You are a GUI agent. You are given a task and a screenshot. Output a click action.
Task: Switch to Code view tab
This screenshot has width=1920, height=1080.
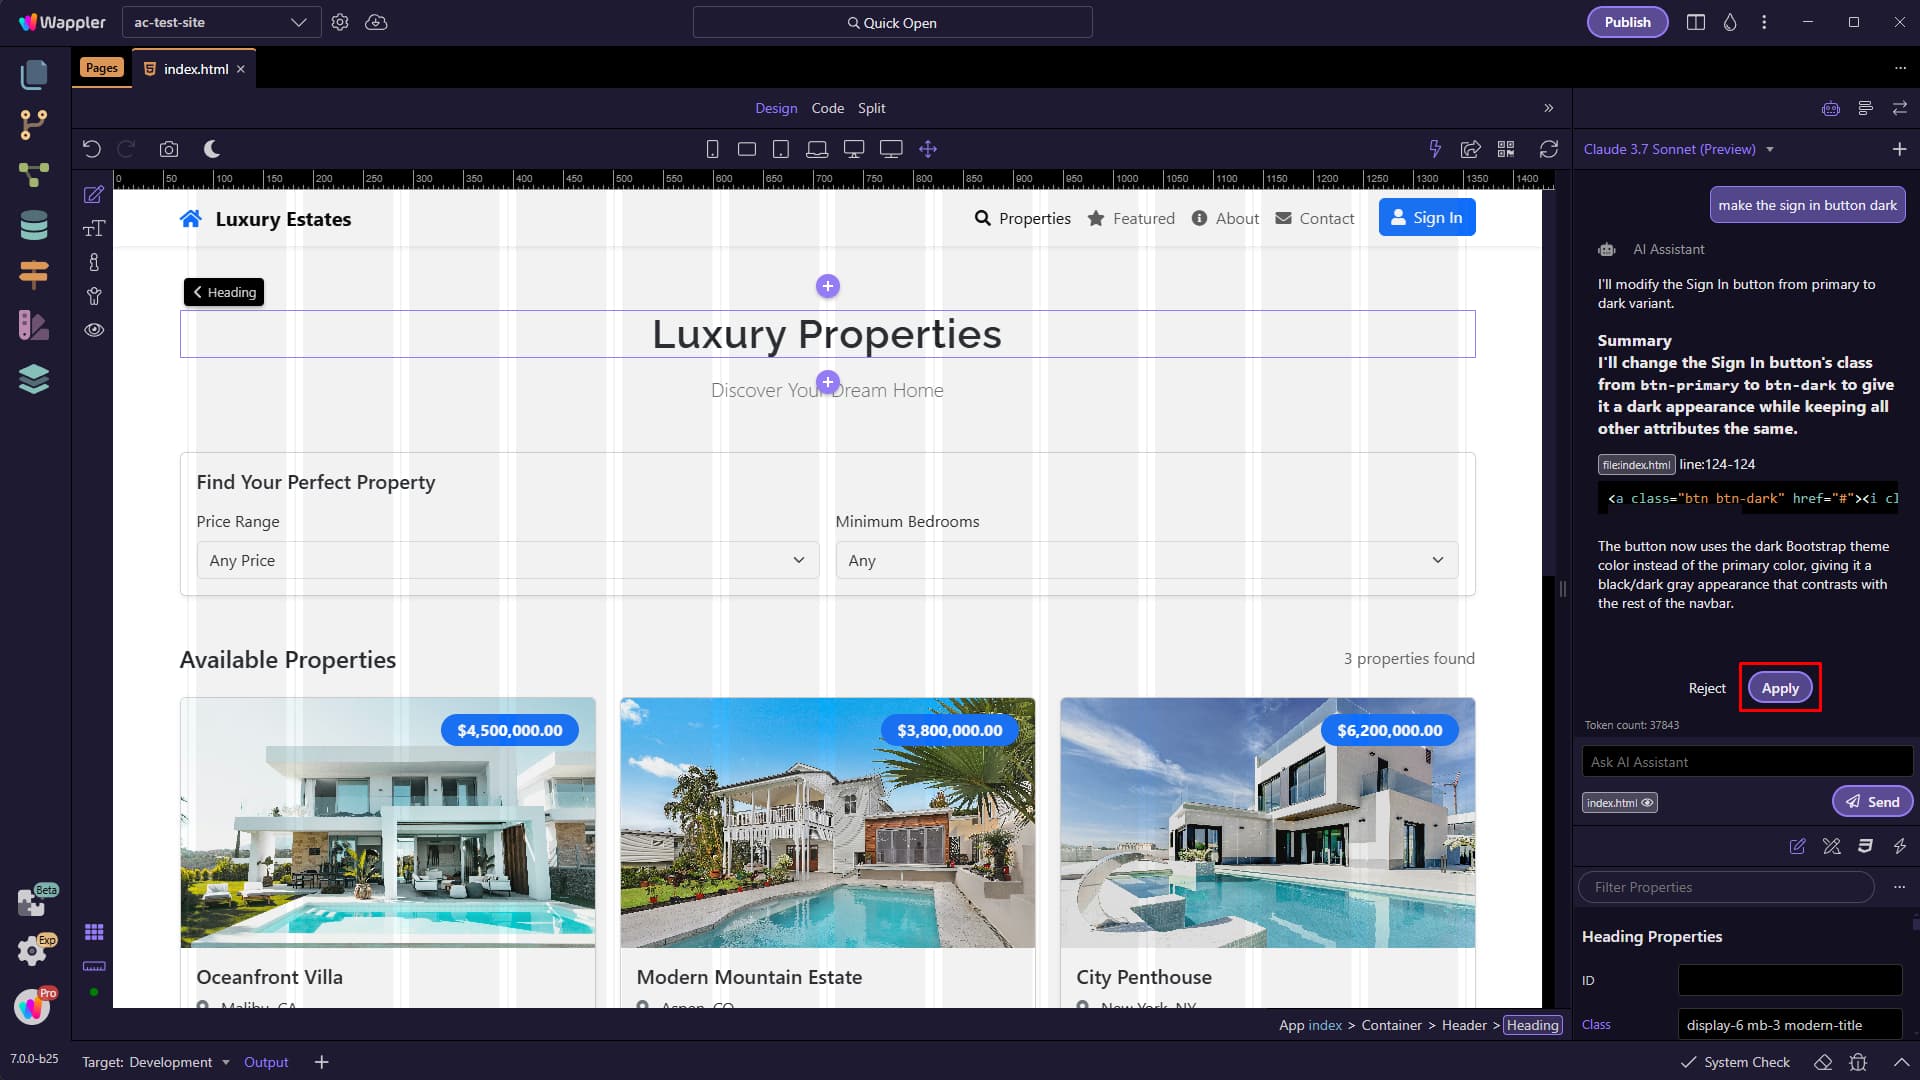[x=827, y=108]
